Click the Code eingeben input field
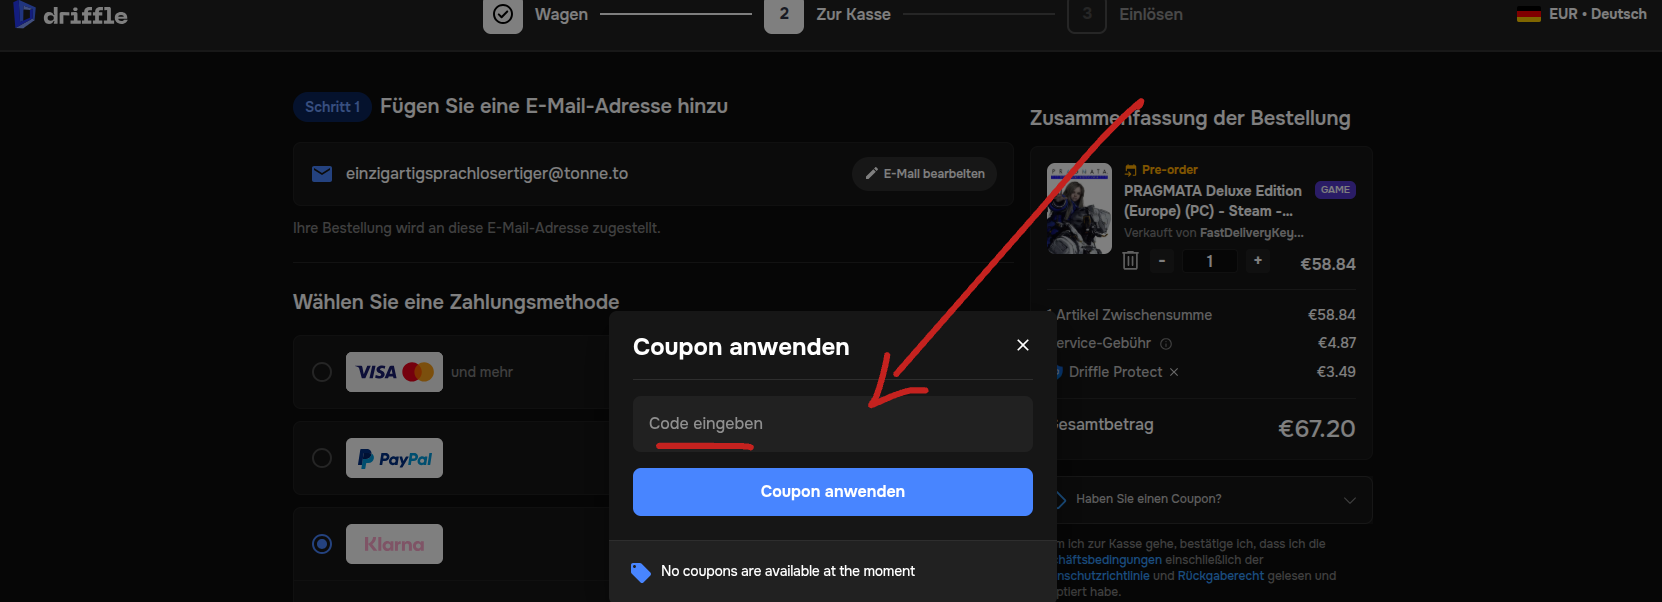 click(x=832, y=424)
